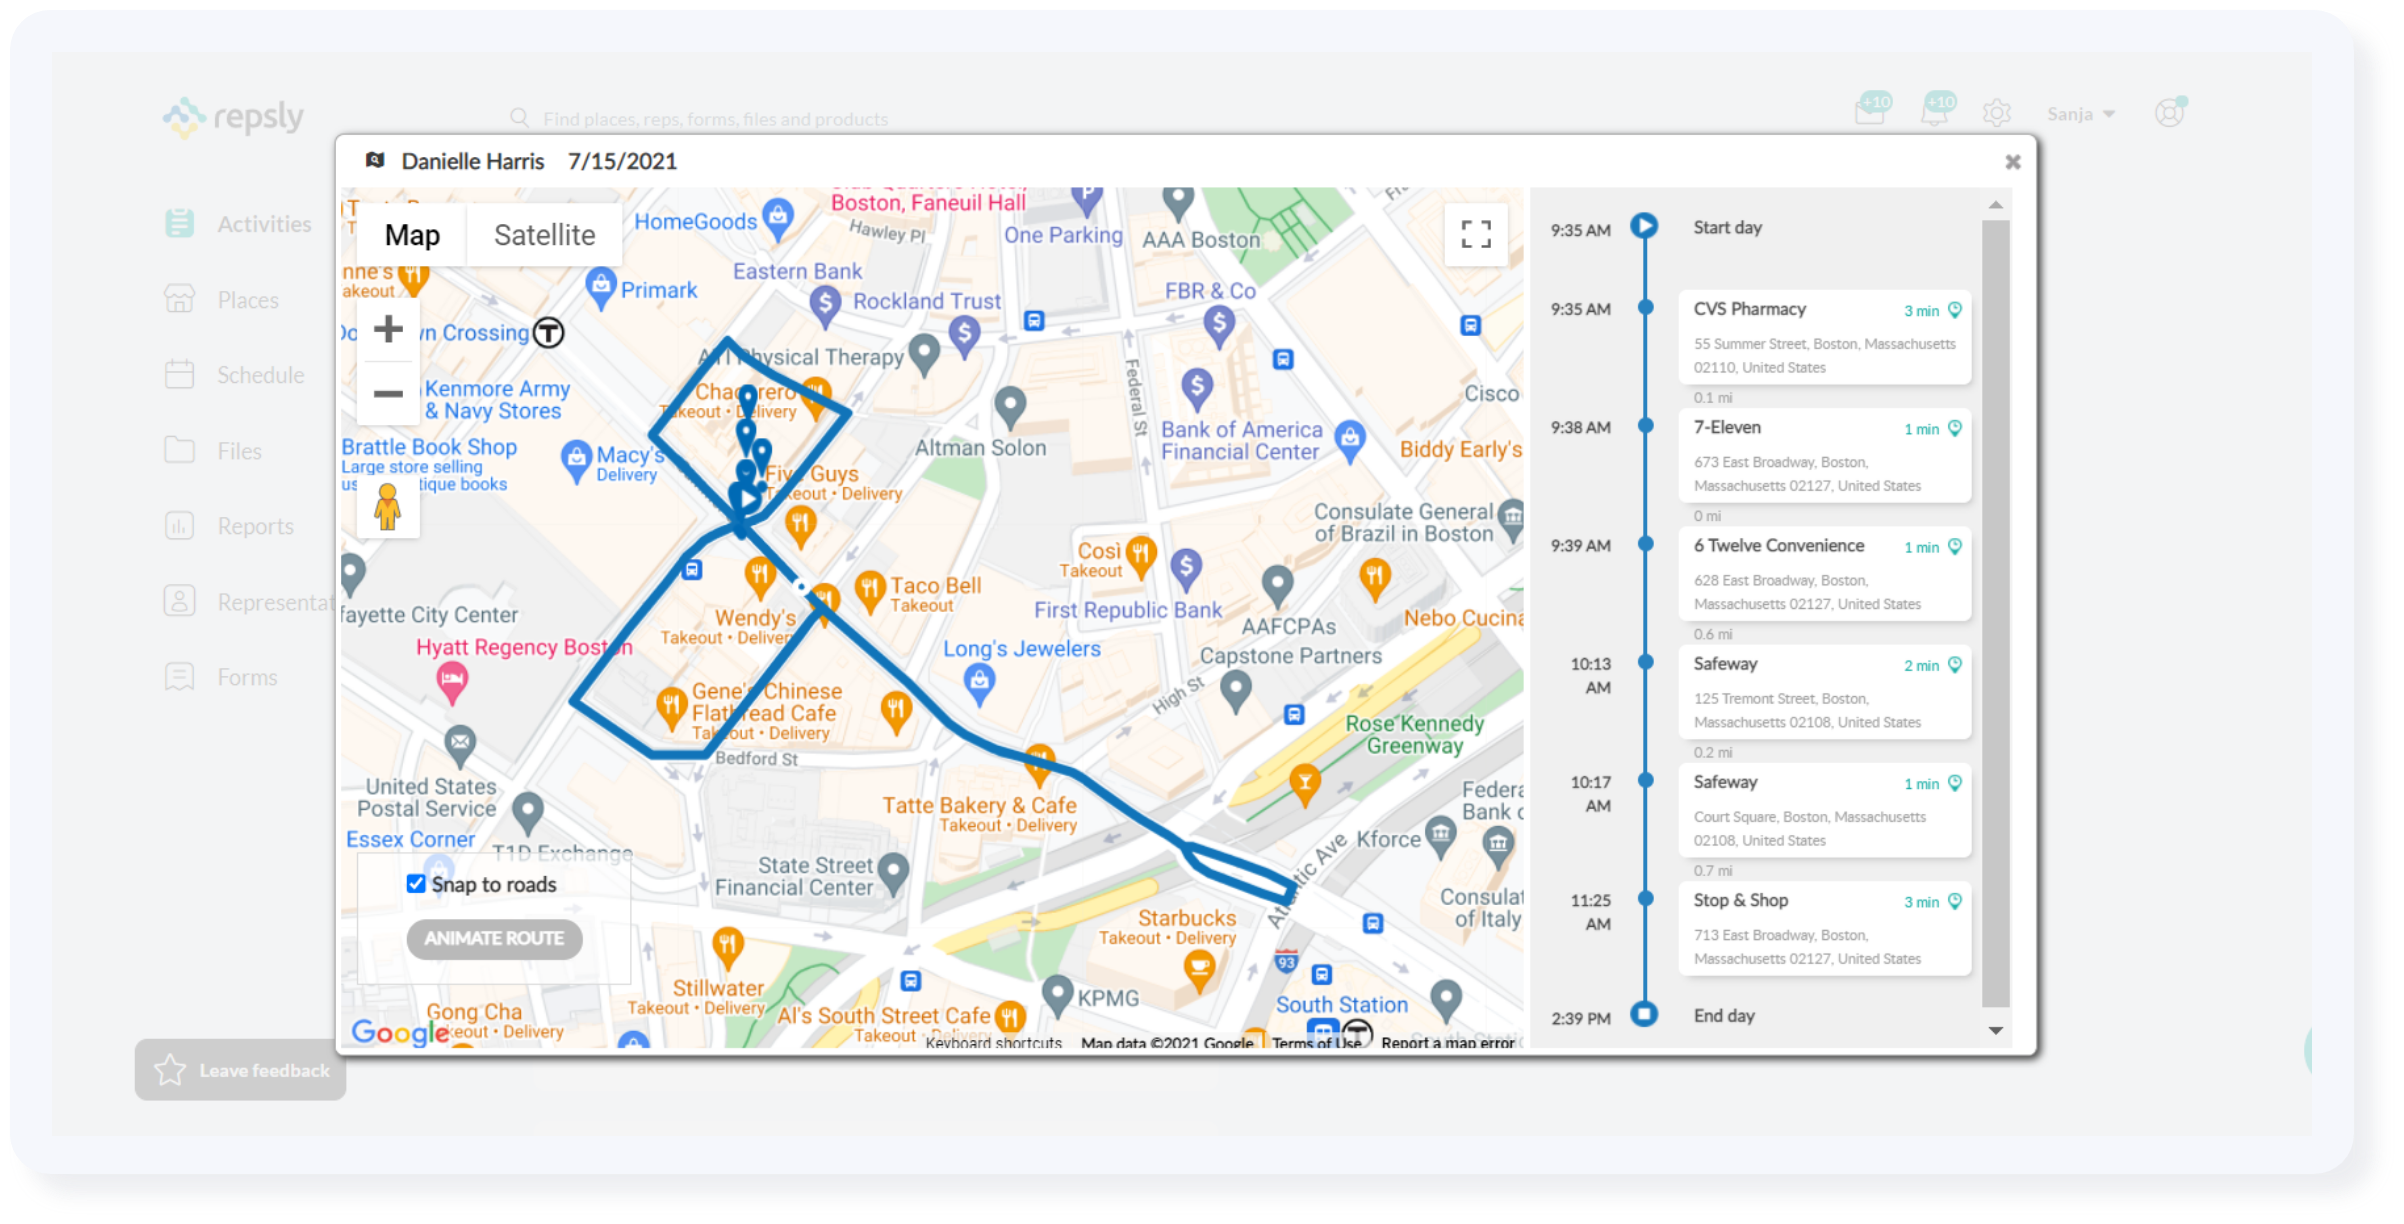Click the help lifebuoy icon

tap(2168, 113)
